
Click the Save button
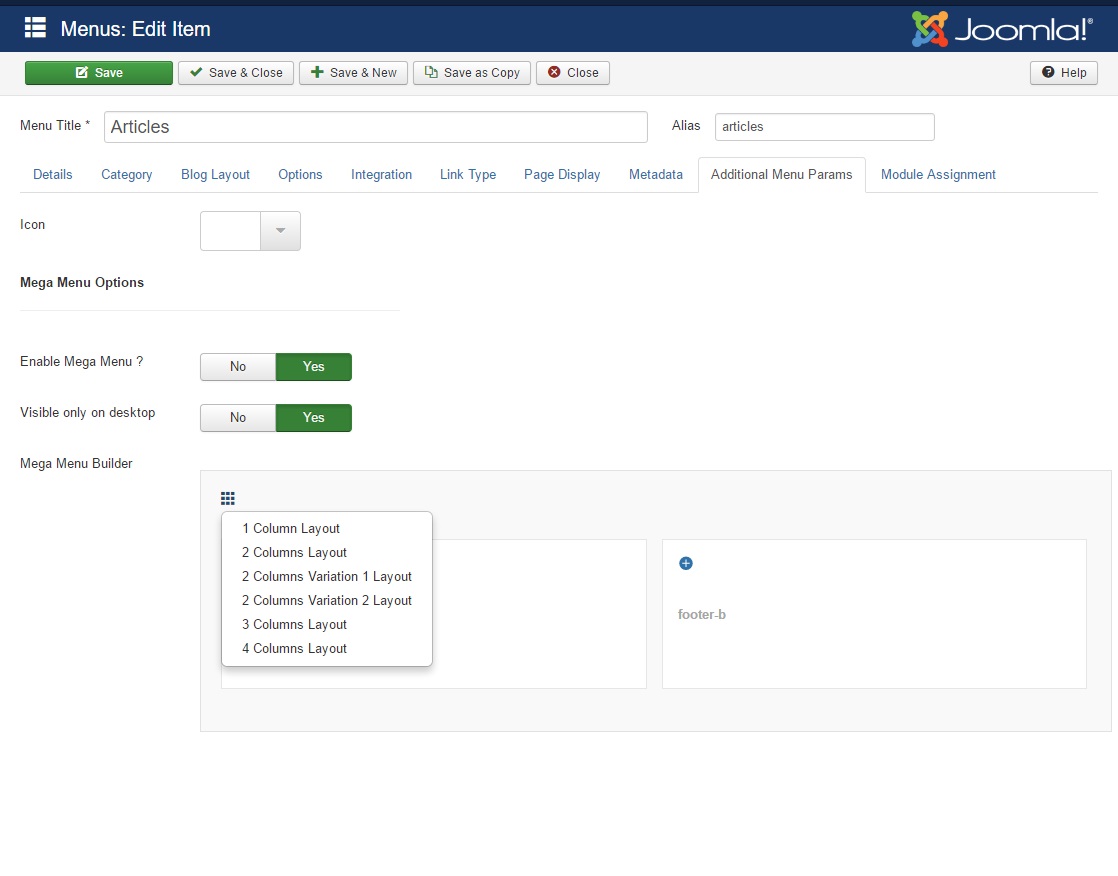(99, 73)
